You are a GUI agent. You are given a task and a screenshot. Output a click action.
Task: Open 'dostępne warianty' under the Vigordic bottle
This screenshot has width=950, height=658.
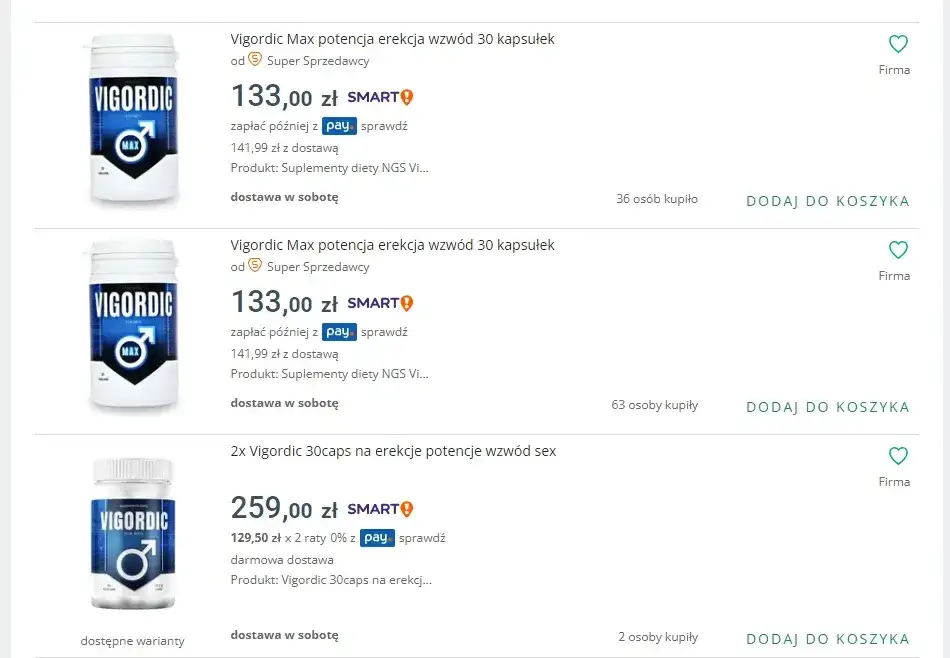coord(132,641)
